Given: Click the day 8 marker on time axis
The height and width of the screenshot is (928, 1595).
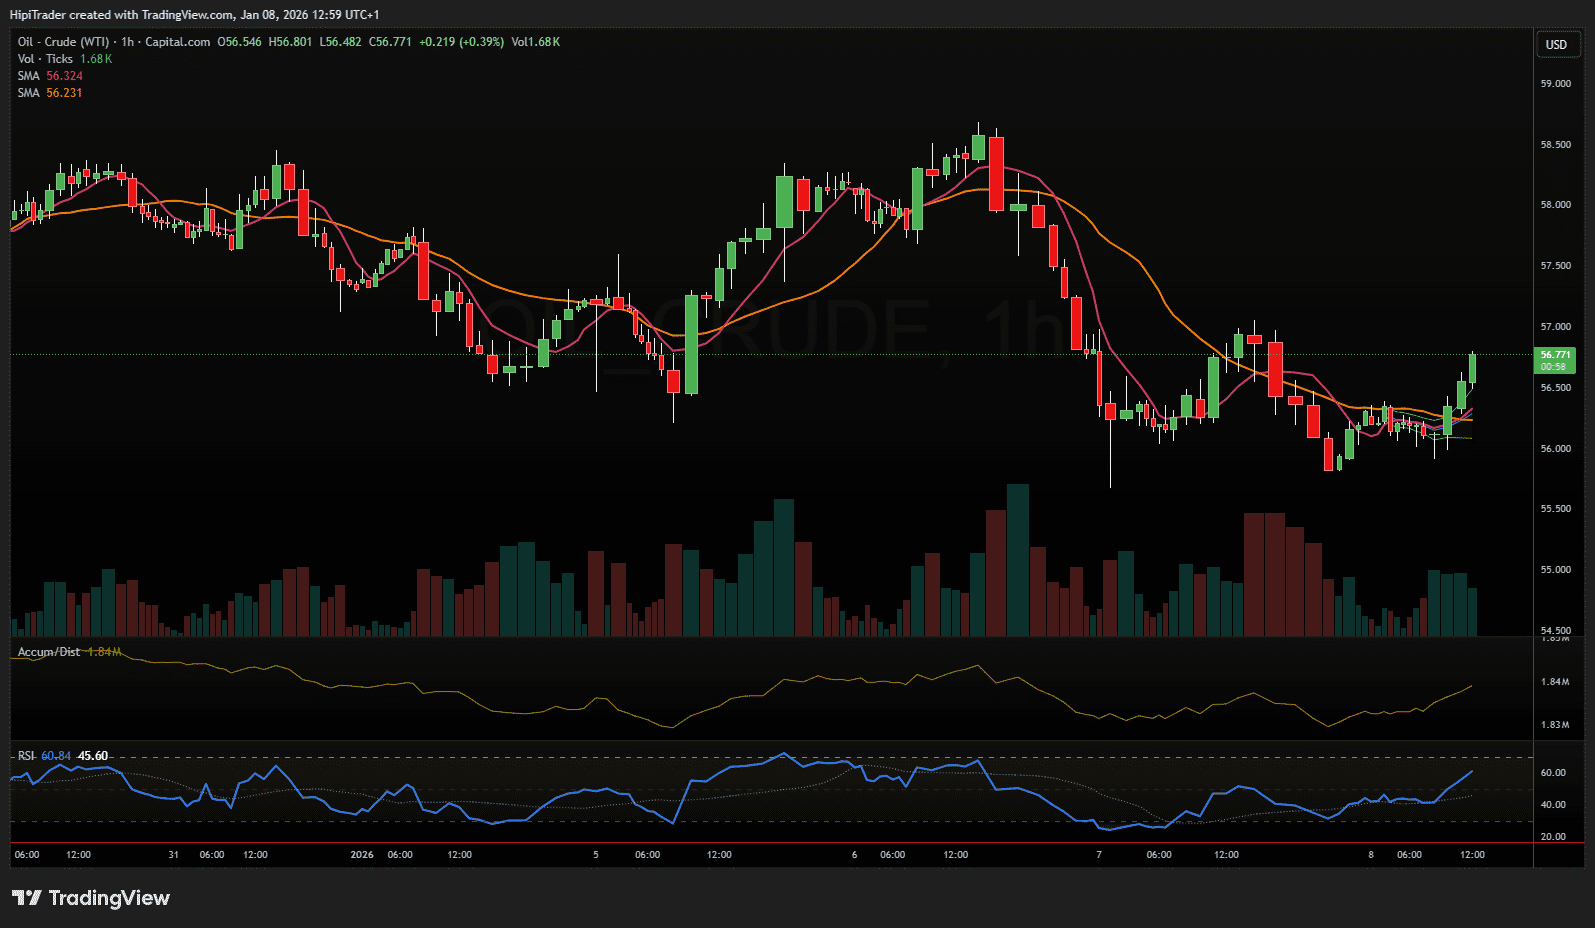Looking at the screenshot, I should (1371, 855).
